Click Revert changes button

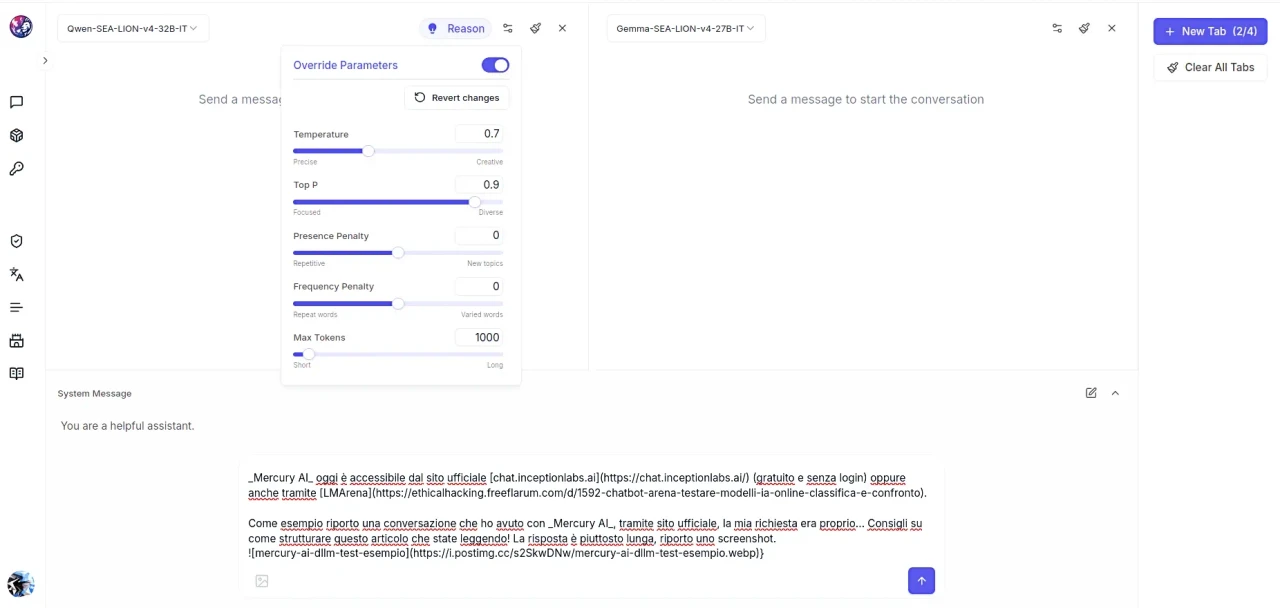457,97
